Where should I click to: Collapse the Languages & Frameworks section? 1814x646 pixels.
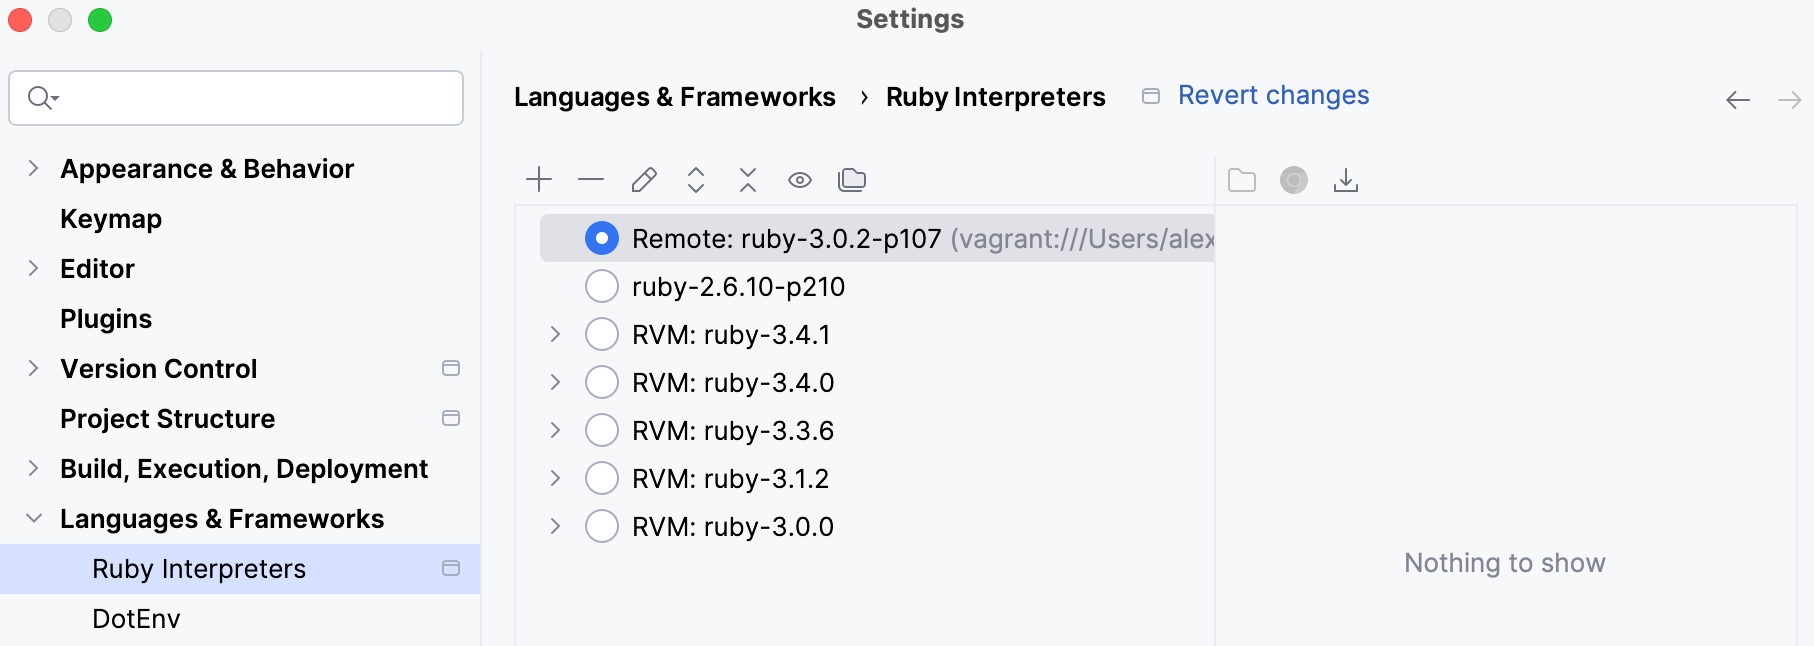pyautogui.click(x=32, y=518)
